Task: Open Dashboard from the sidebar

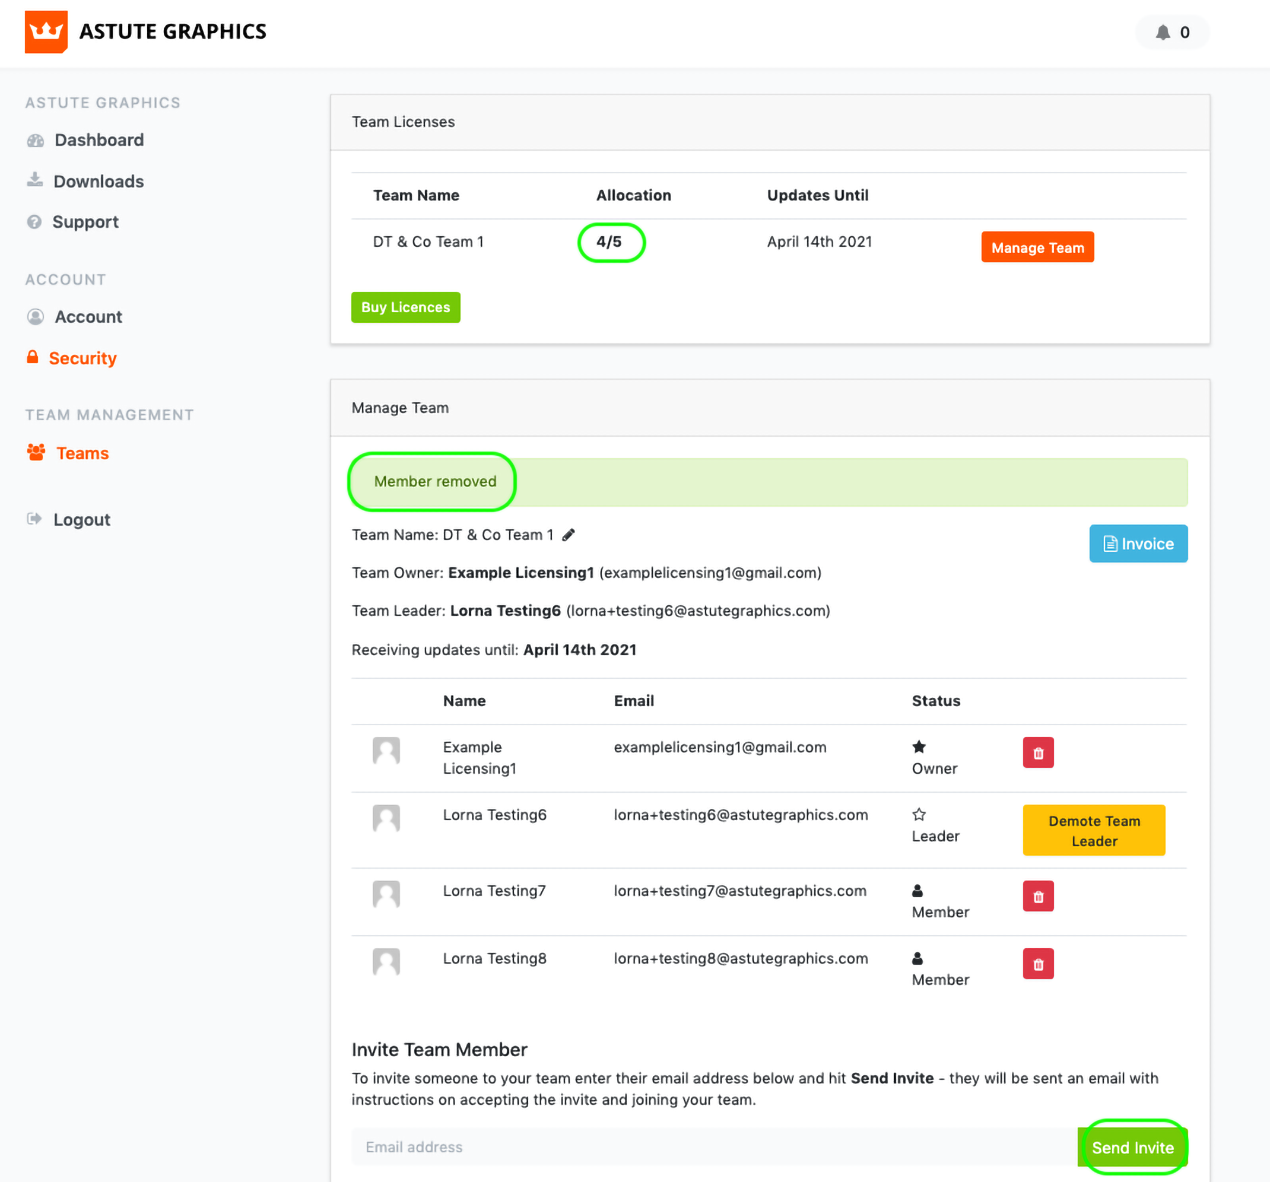Action: point(98,140)
